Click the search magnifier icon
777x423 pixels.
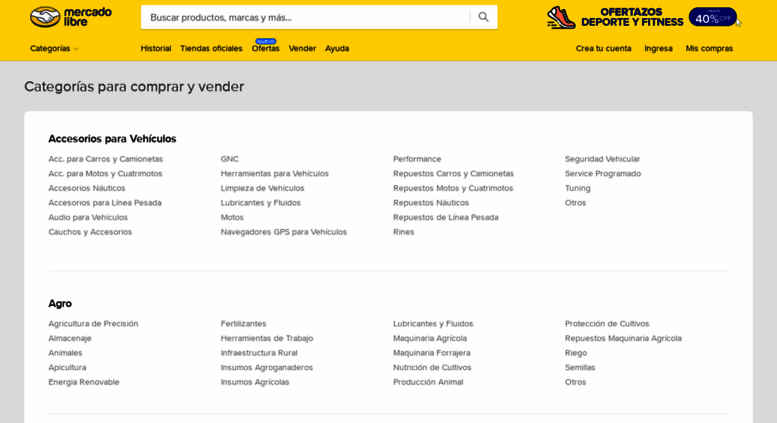[483, 17]
